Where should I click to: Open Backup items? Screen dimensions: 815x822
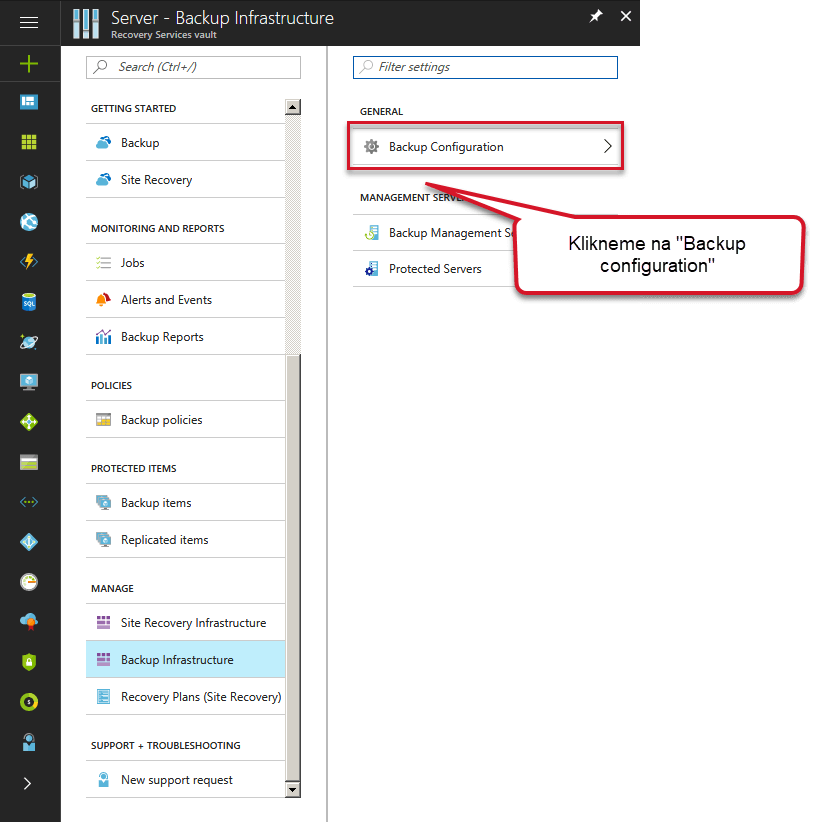pyautogui.click(x=186, y=503)
